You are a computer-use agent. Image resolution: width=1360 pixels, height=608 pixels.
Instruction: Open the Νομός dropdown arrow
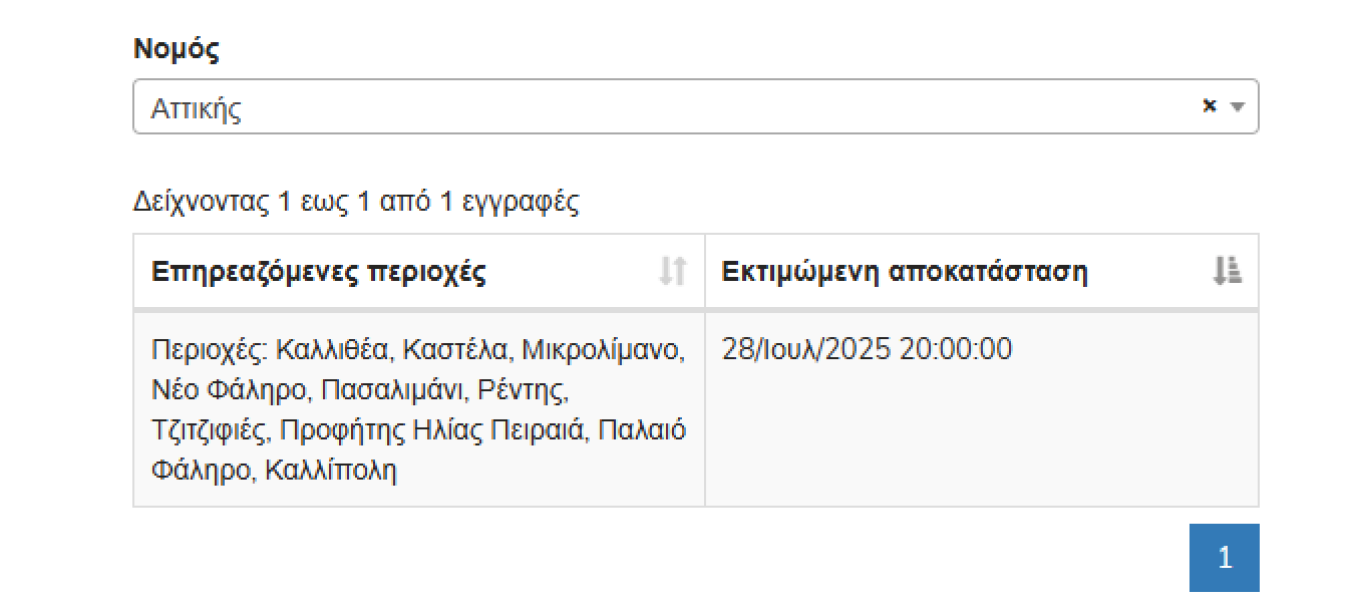[x=1237, y=107]
